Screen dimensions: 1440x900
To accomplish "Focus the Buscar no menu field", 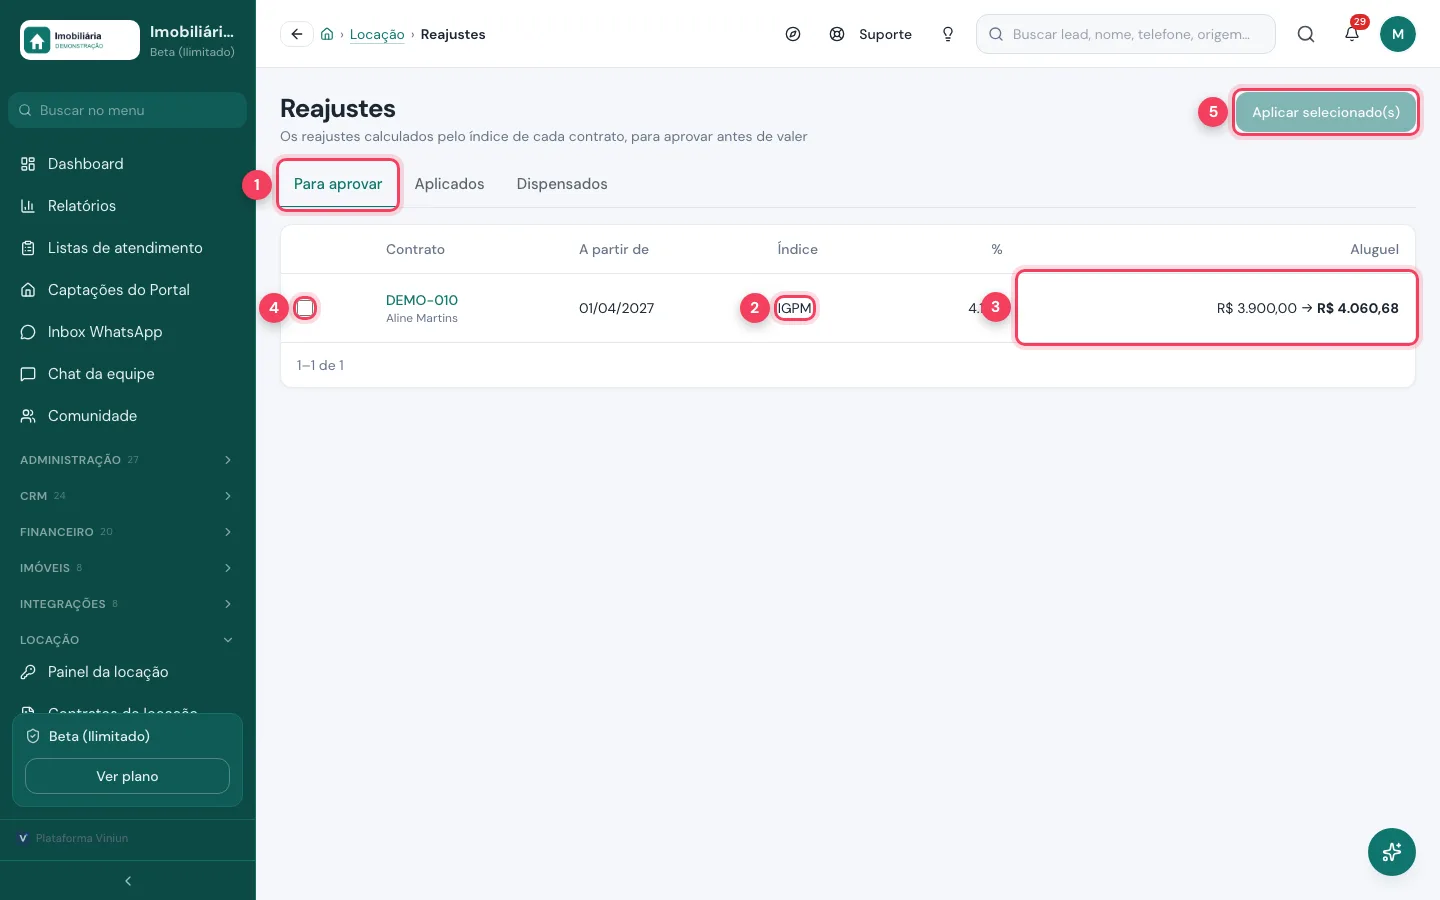I will (128, 110).
